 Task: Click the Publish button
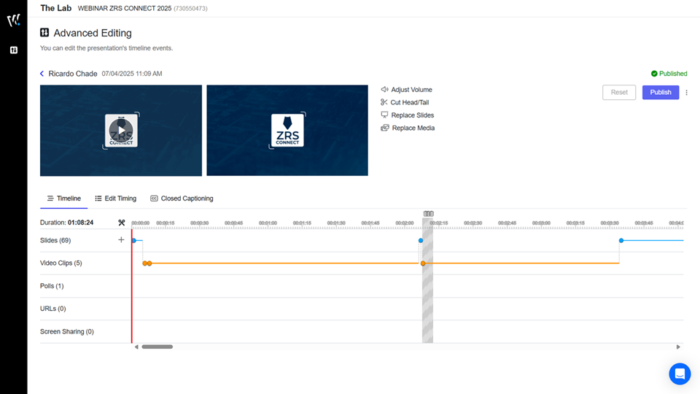tap(660, 92)
